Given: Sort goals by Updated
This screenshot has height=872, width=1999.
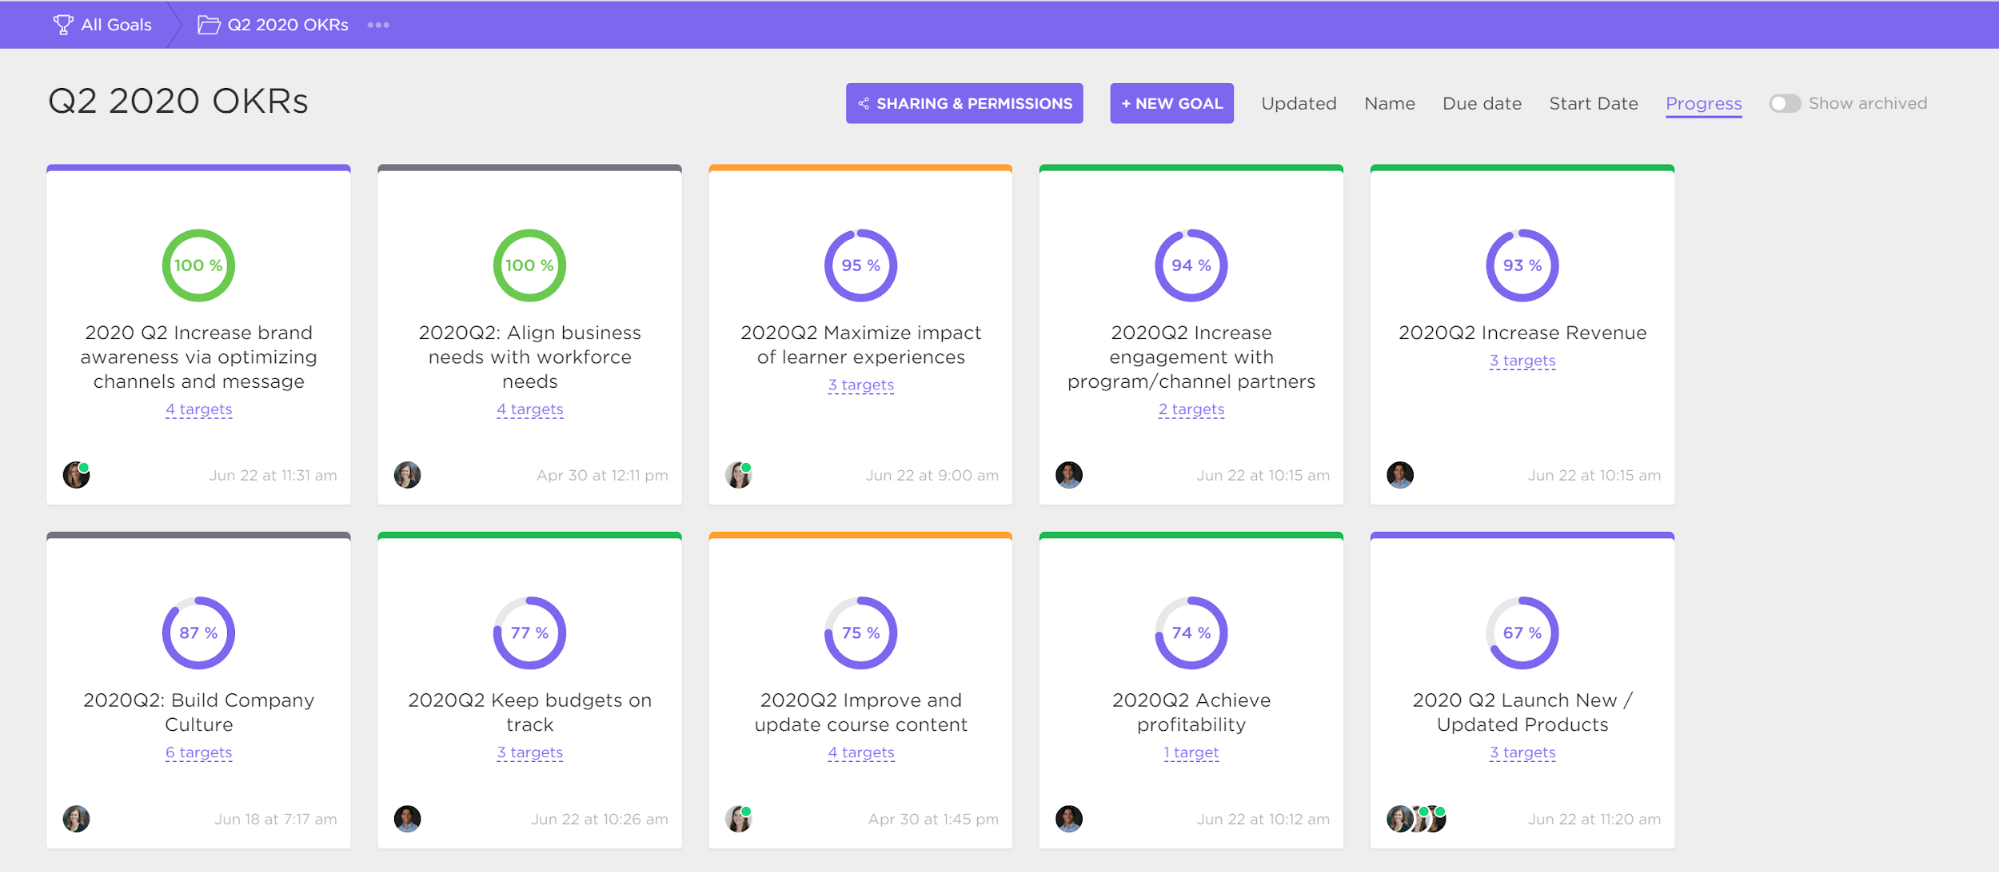Looking at the screenshot, I should pyautogui.click(x=1298, y=103).
